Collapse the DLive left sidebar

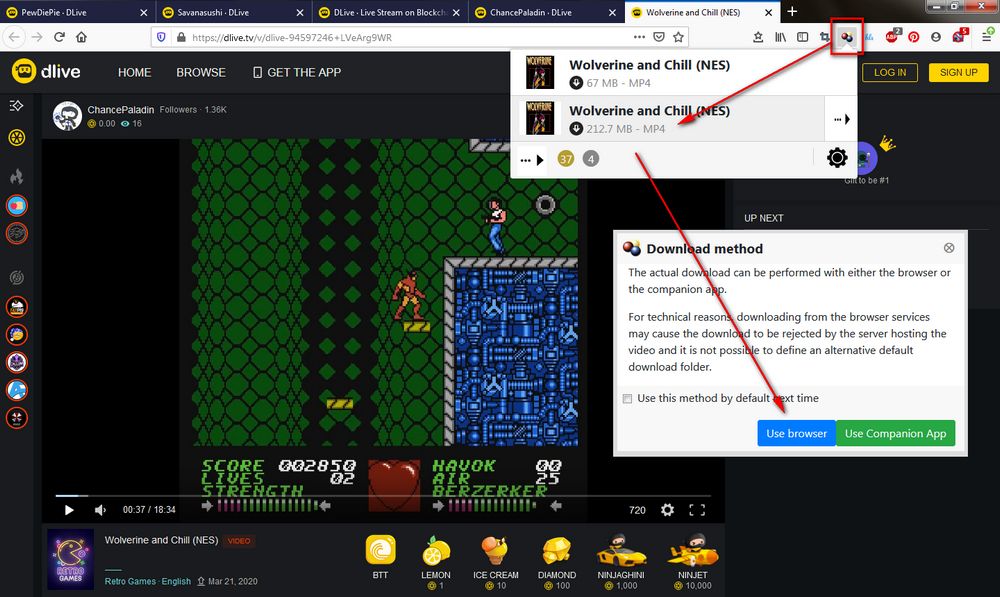[17, 105]
